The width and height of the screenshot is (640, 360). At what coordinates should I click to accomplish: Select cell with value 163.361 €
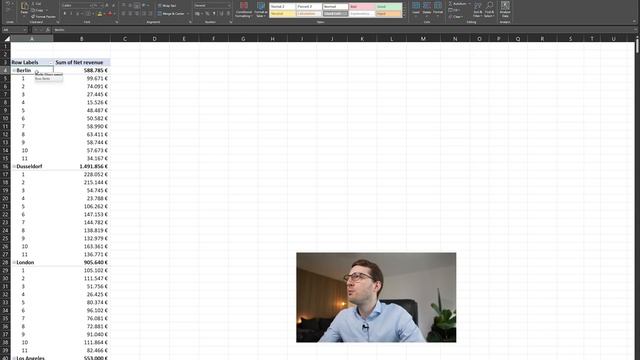tap(82, 247)
